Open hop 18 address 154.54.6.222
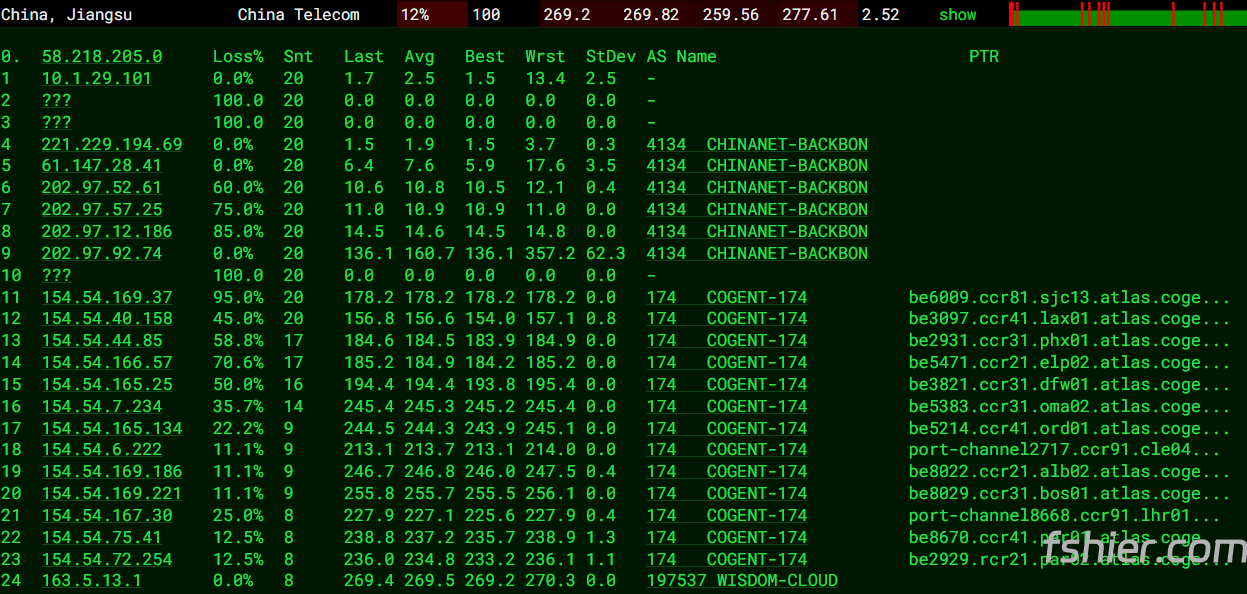The width and height of the screenshot is (1247, 594). tap(101, 450)
